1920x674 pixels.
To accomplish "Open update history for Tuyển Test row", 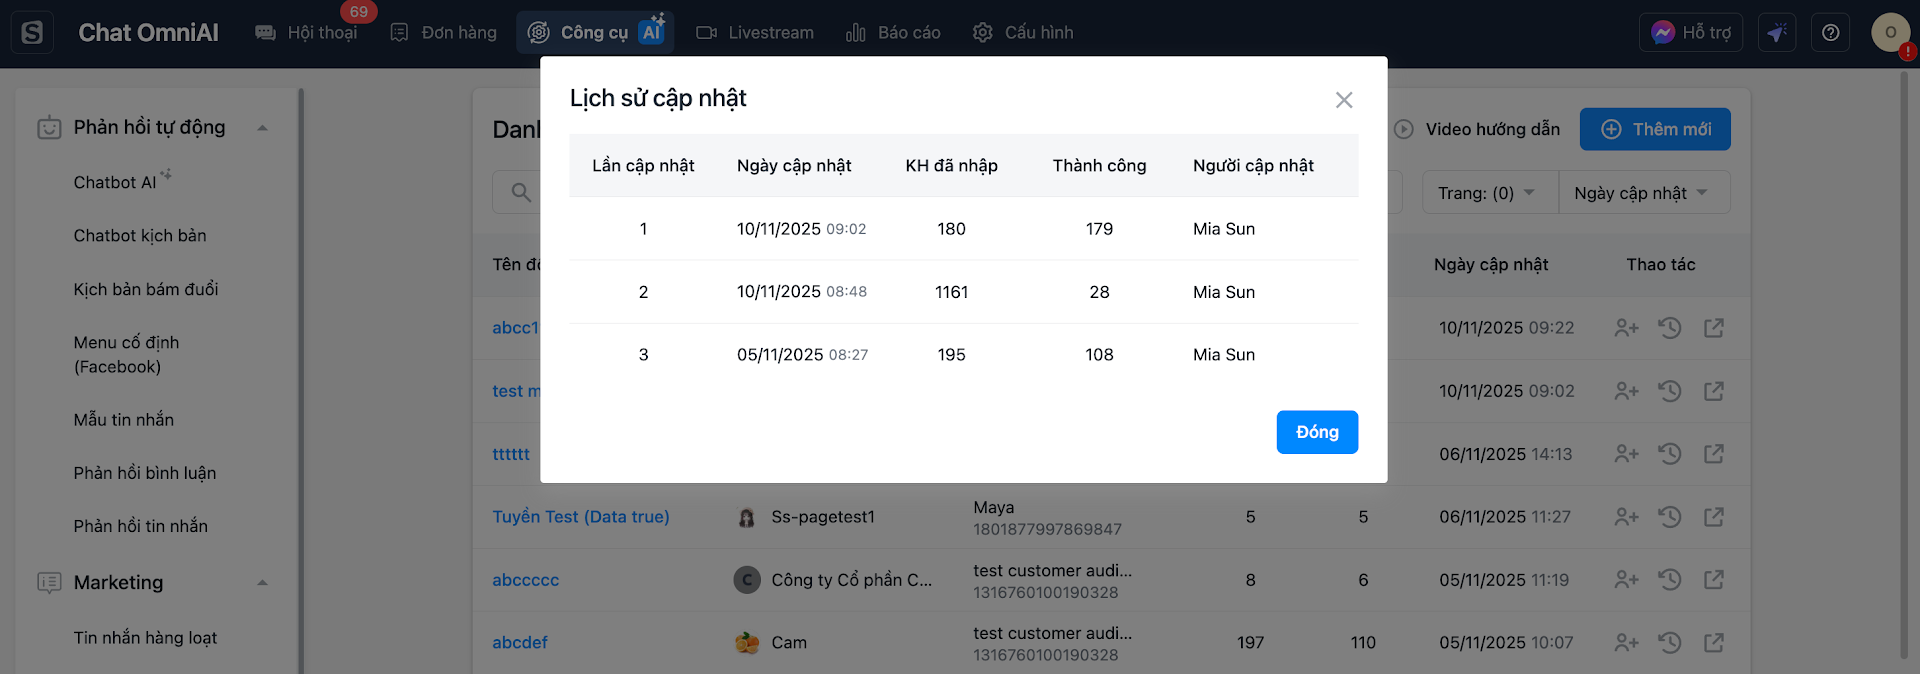I will click(1670, 517).
